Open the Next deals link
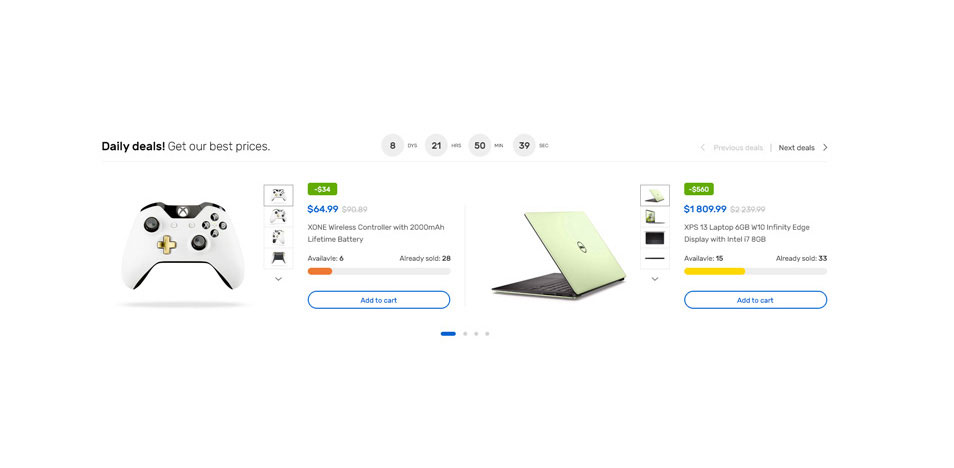 point(796,147)
